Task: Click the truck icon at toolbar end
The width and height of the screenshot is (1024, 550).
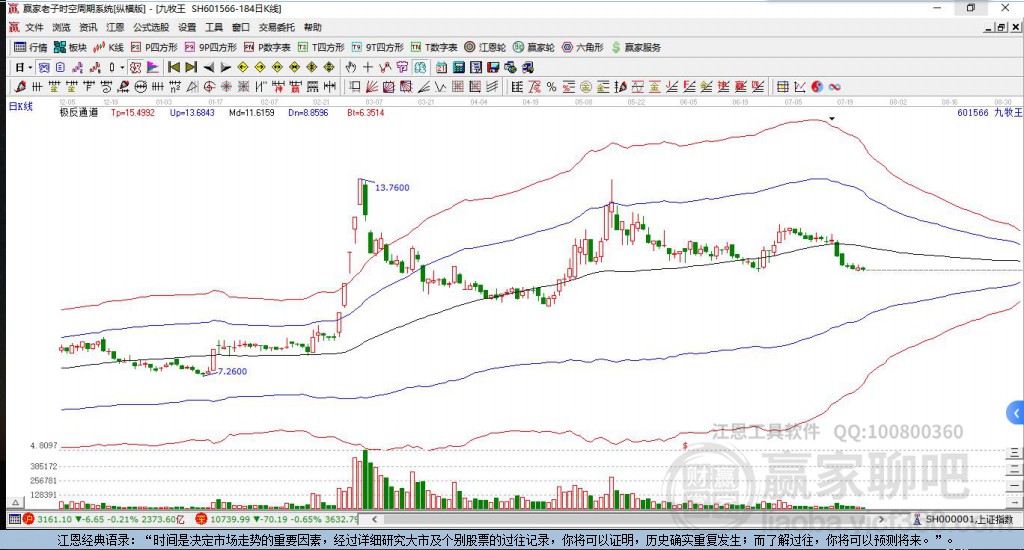Action: 528,67
